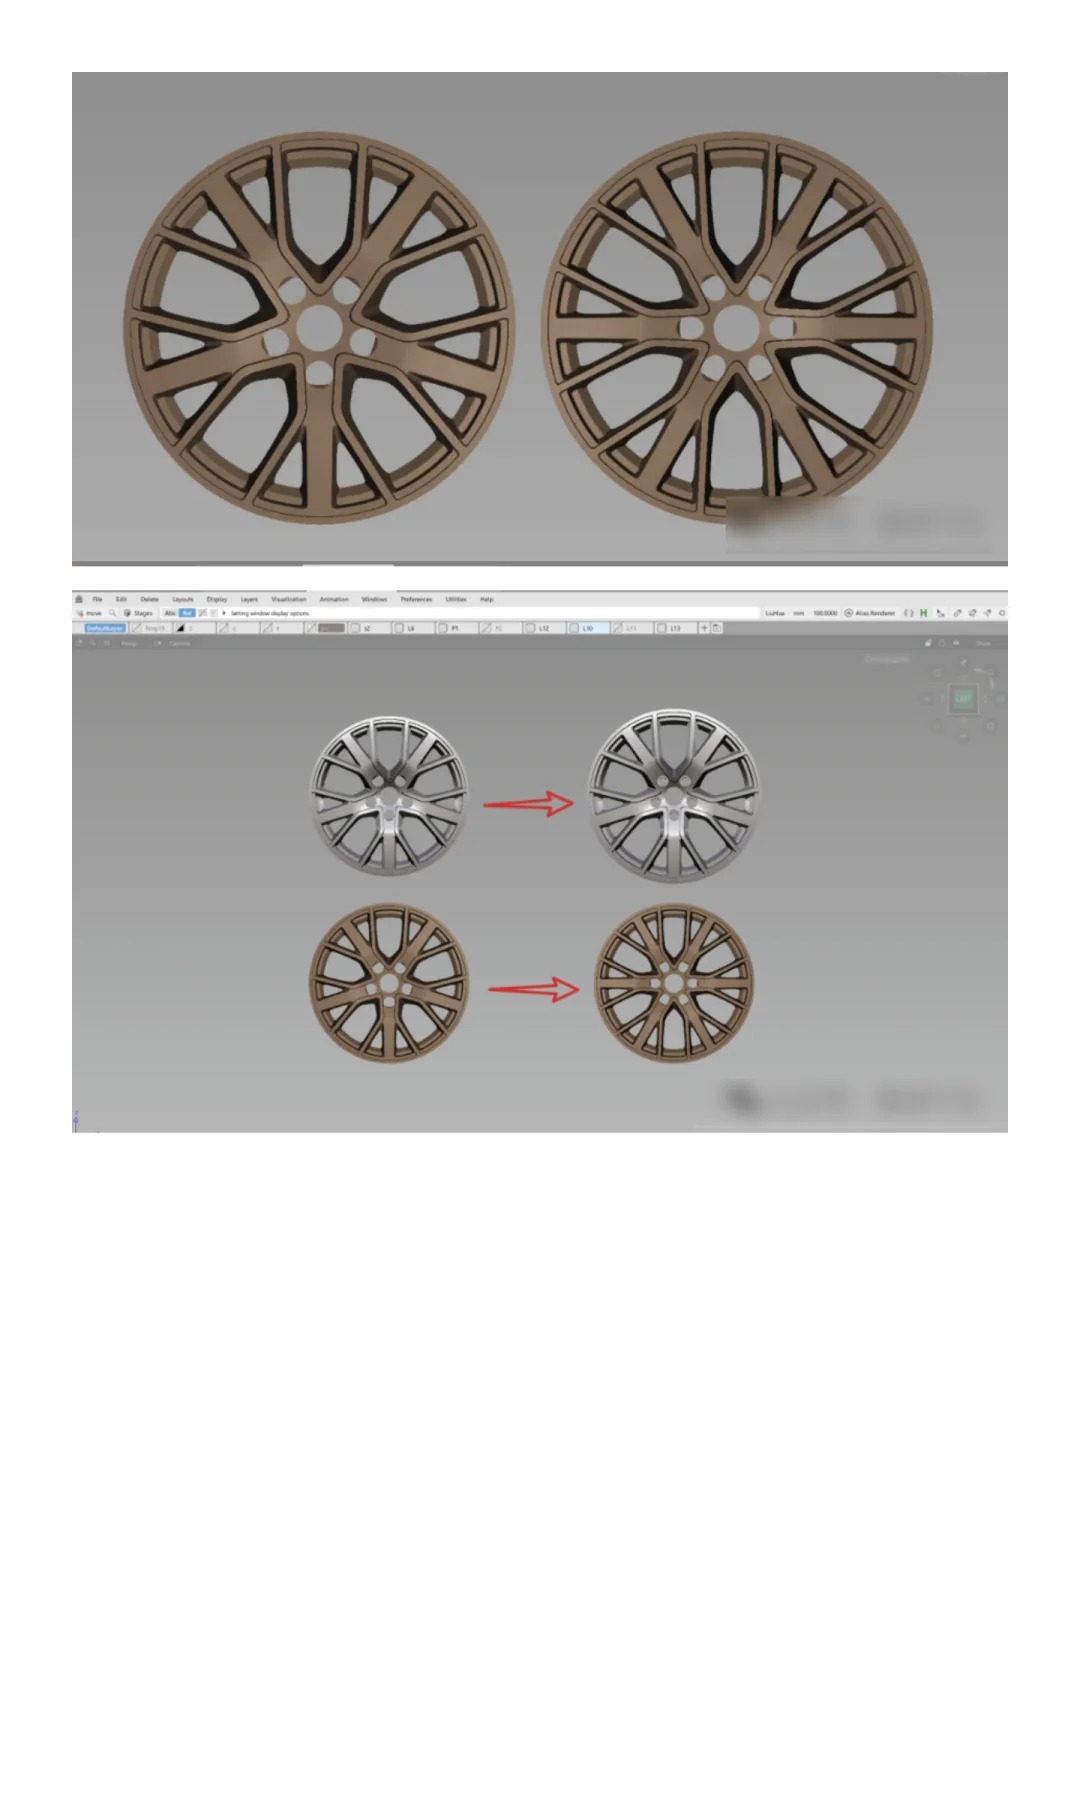This screenshot has width=1080, height=1800.
Task: Open the Preferences menu
Action: pyautogui.click(x=416, y=599)
